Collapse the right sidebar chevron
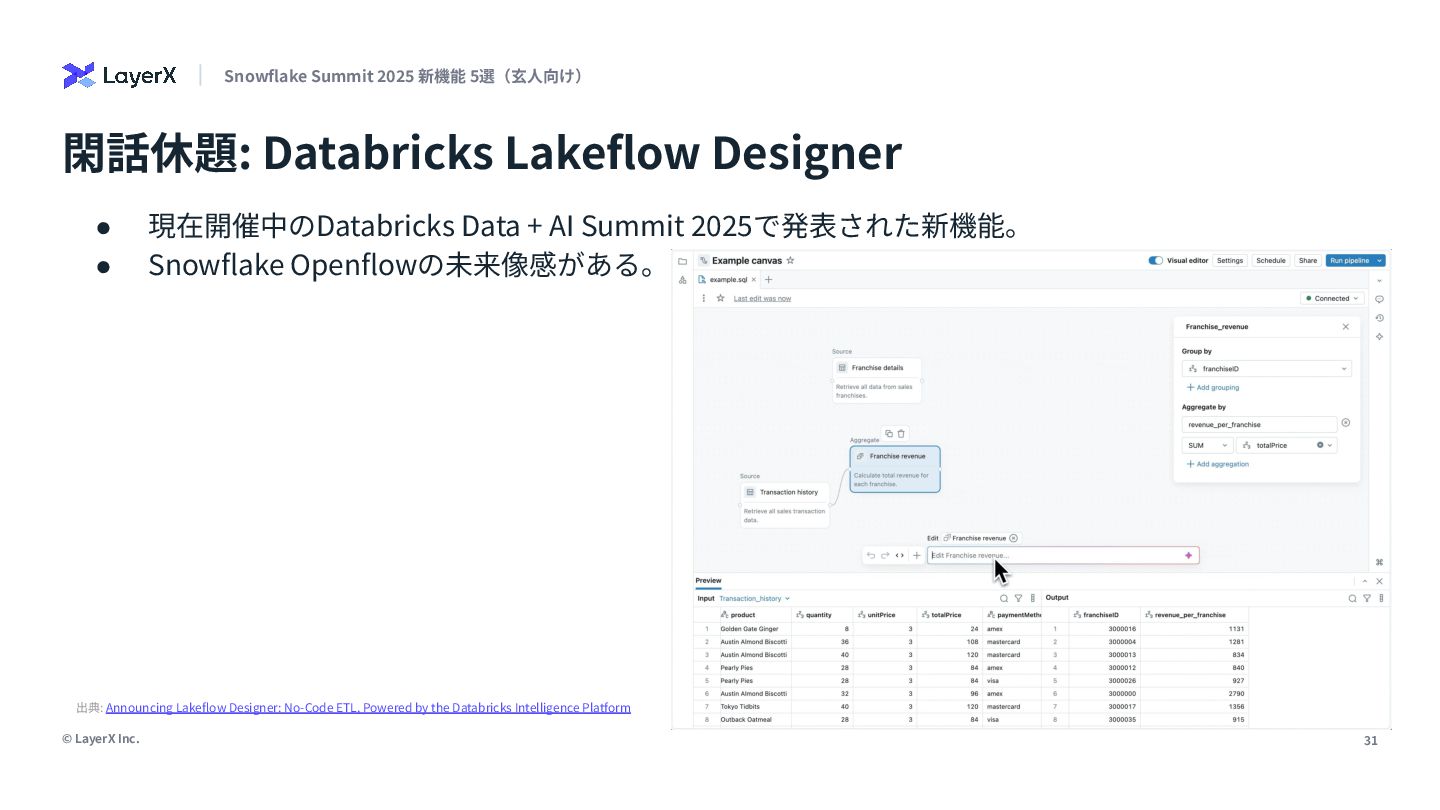This screenshot has width=1440, height=810. tap(1379, 281)
